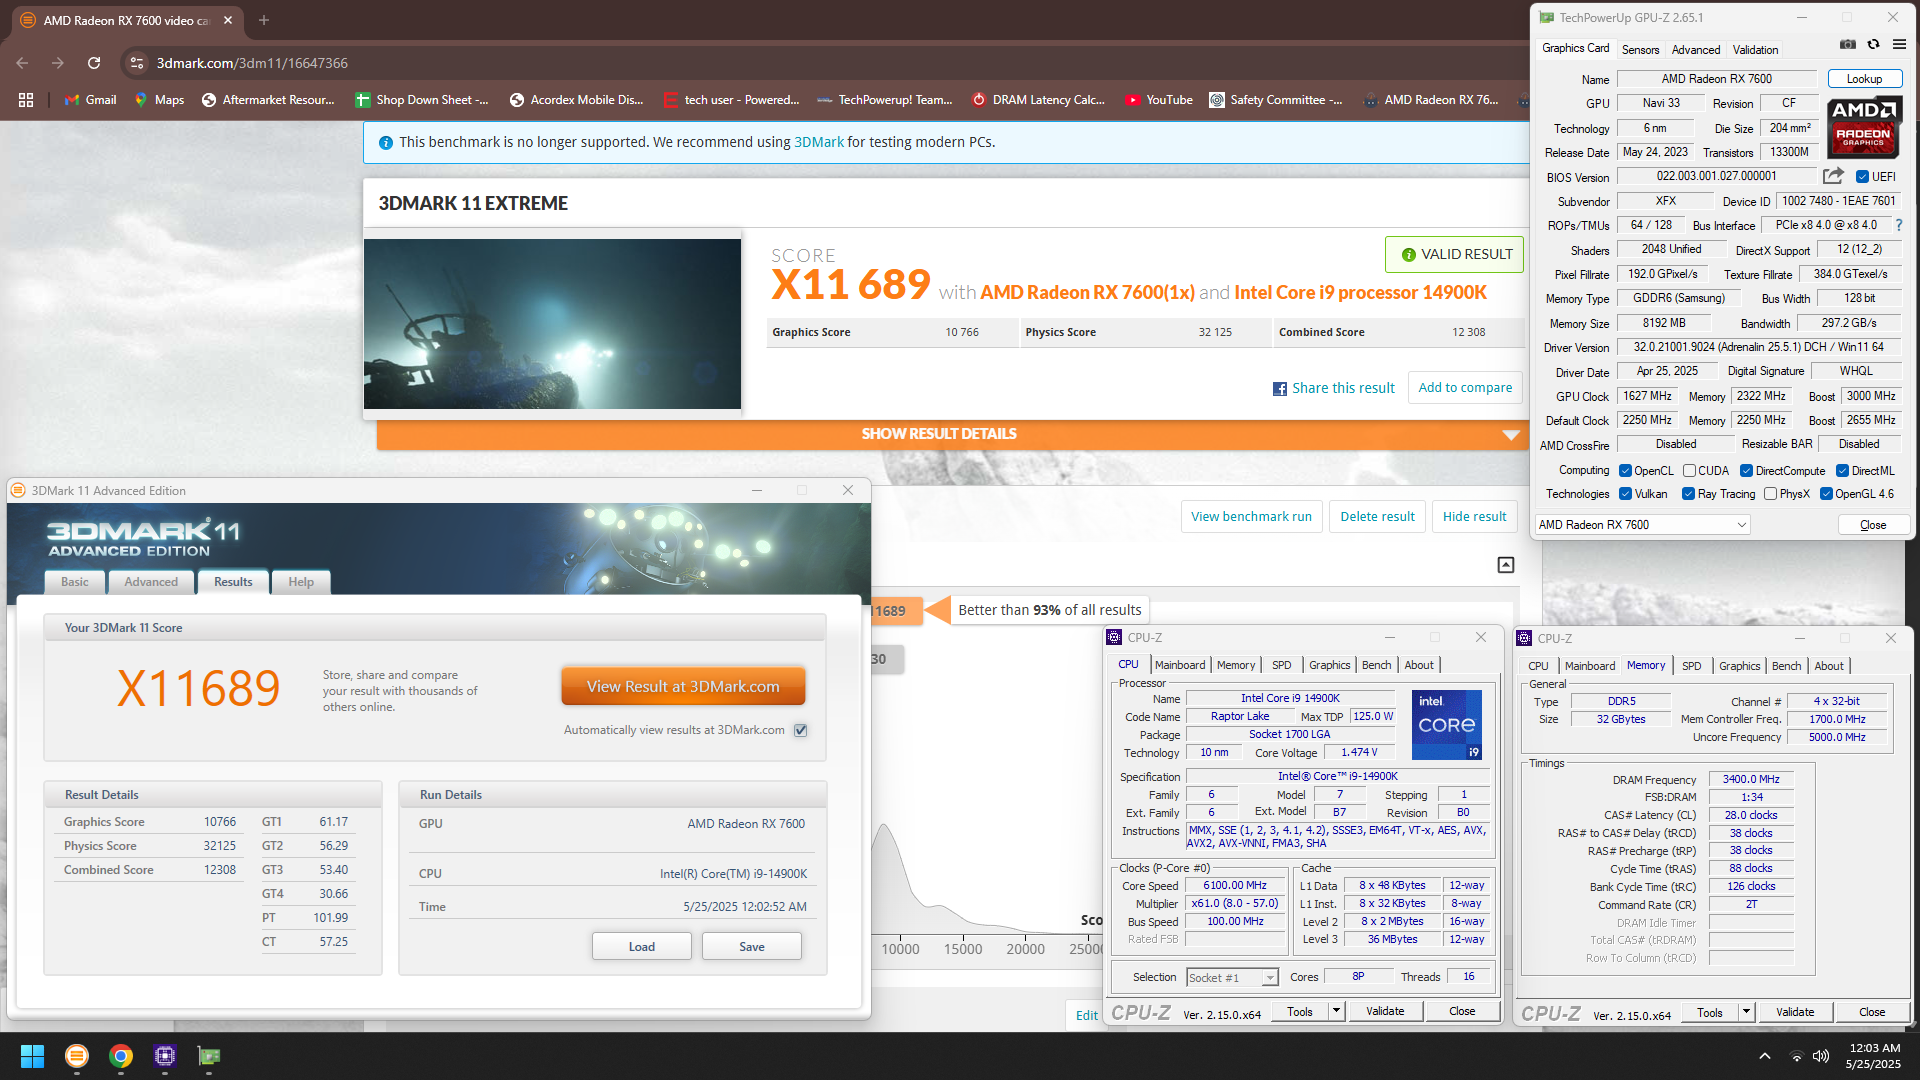Open YouTube bookmark

(1159, 100)
